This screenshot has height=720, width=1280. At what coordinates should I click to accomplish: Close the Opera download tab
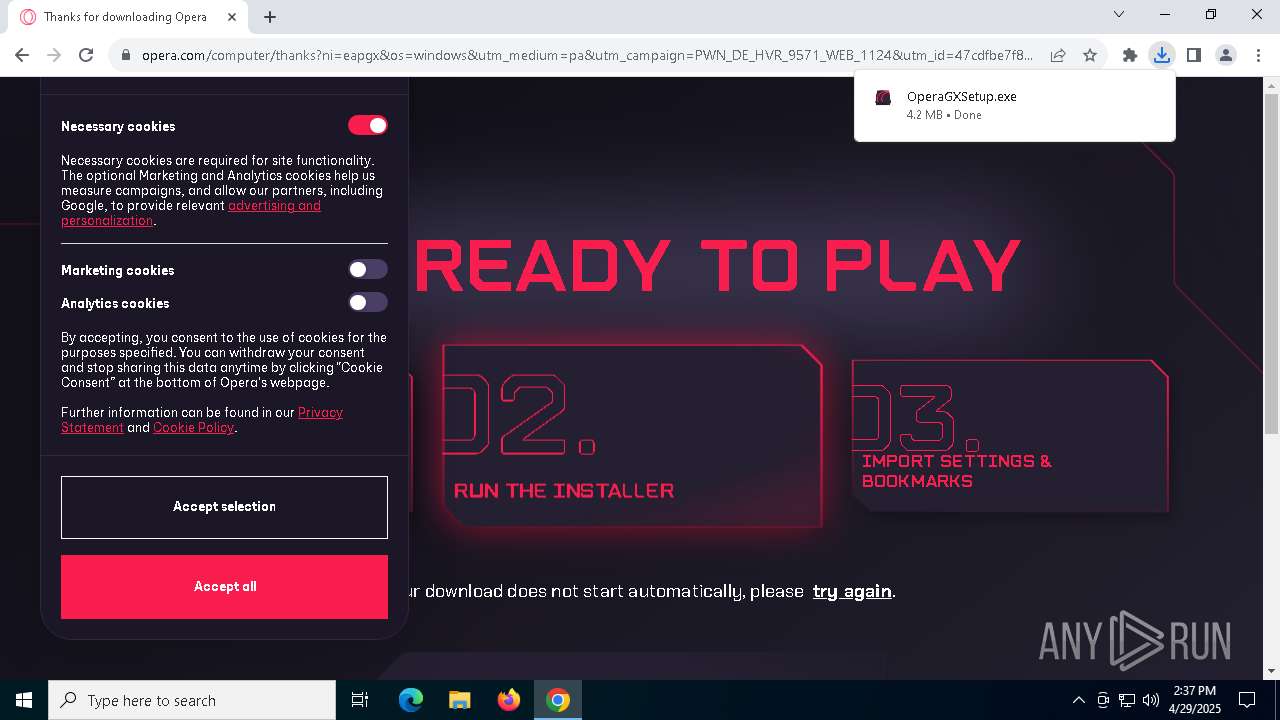(x=233, y=17)
